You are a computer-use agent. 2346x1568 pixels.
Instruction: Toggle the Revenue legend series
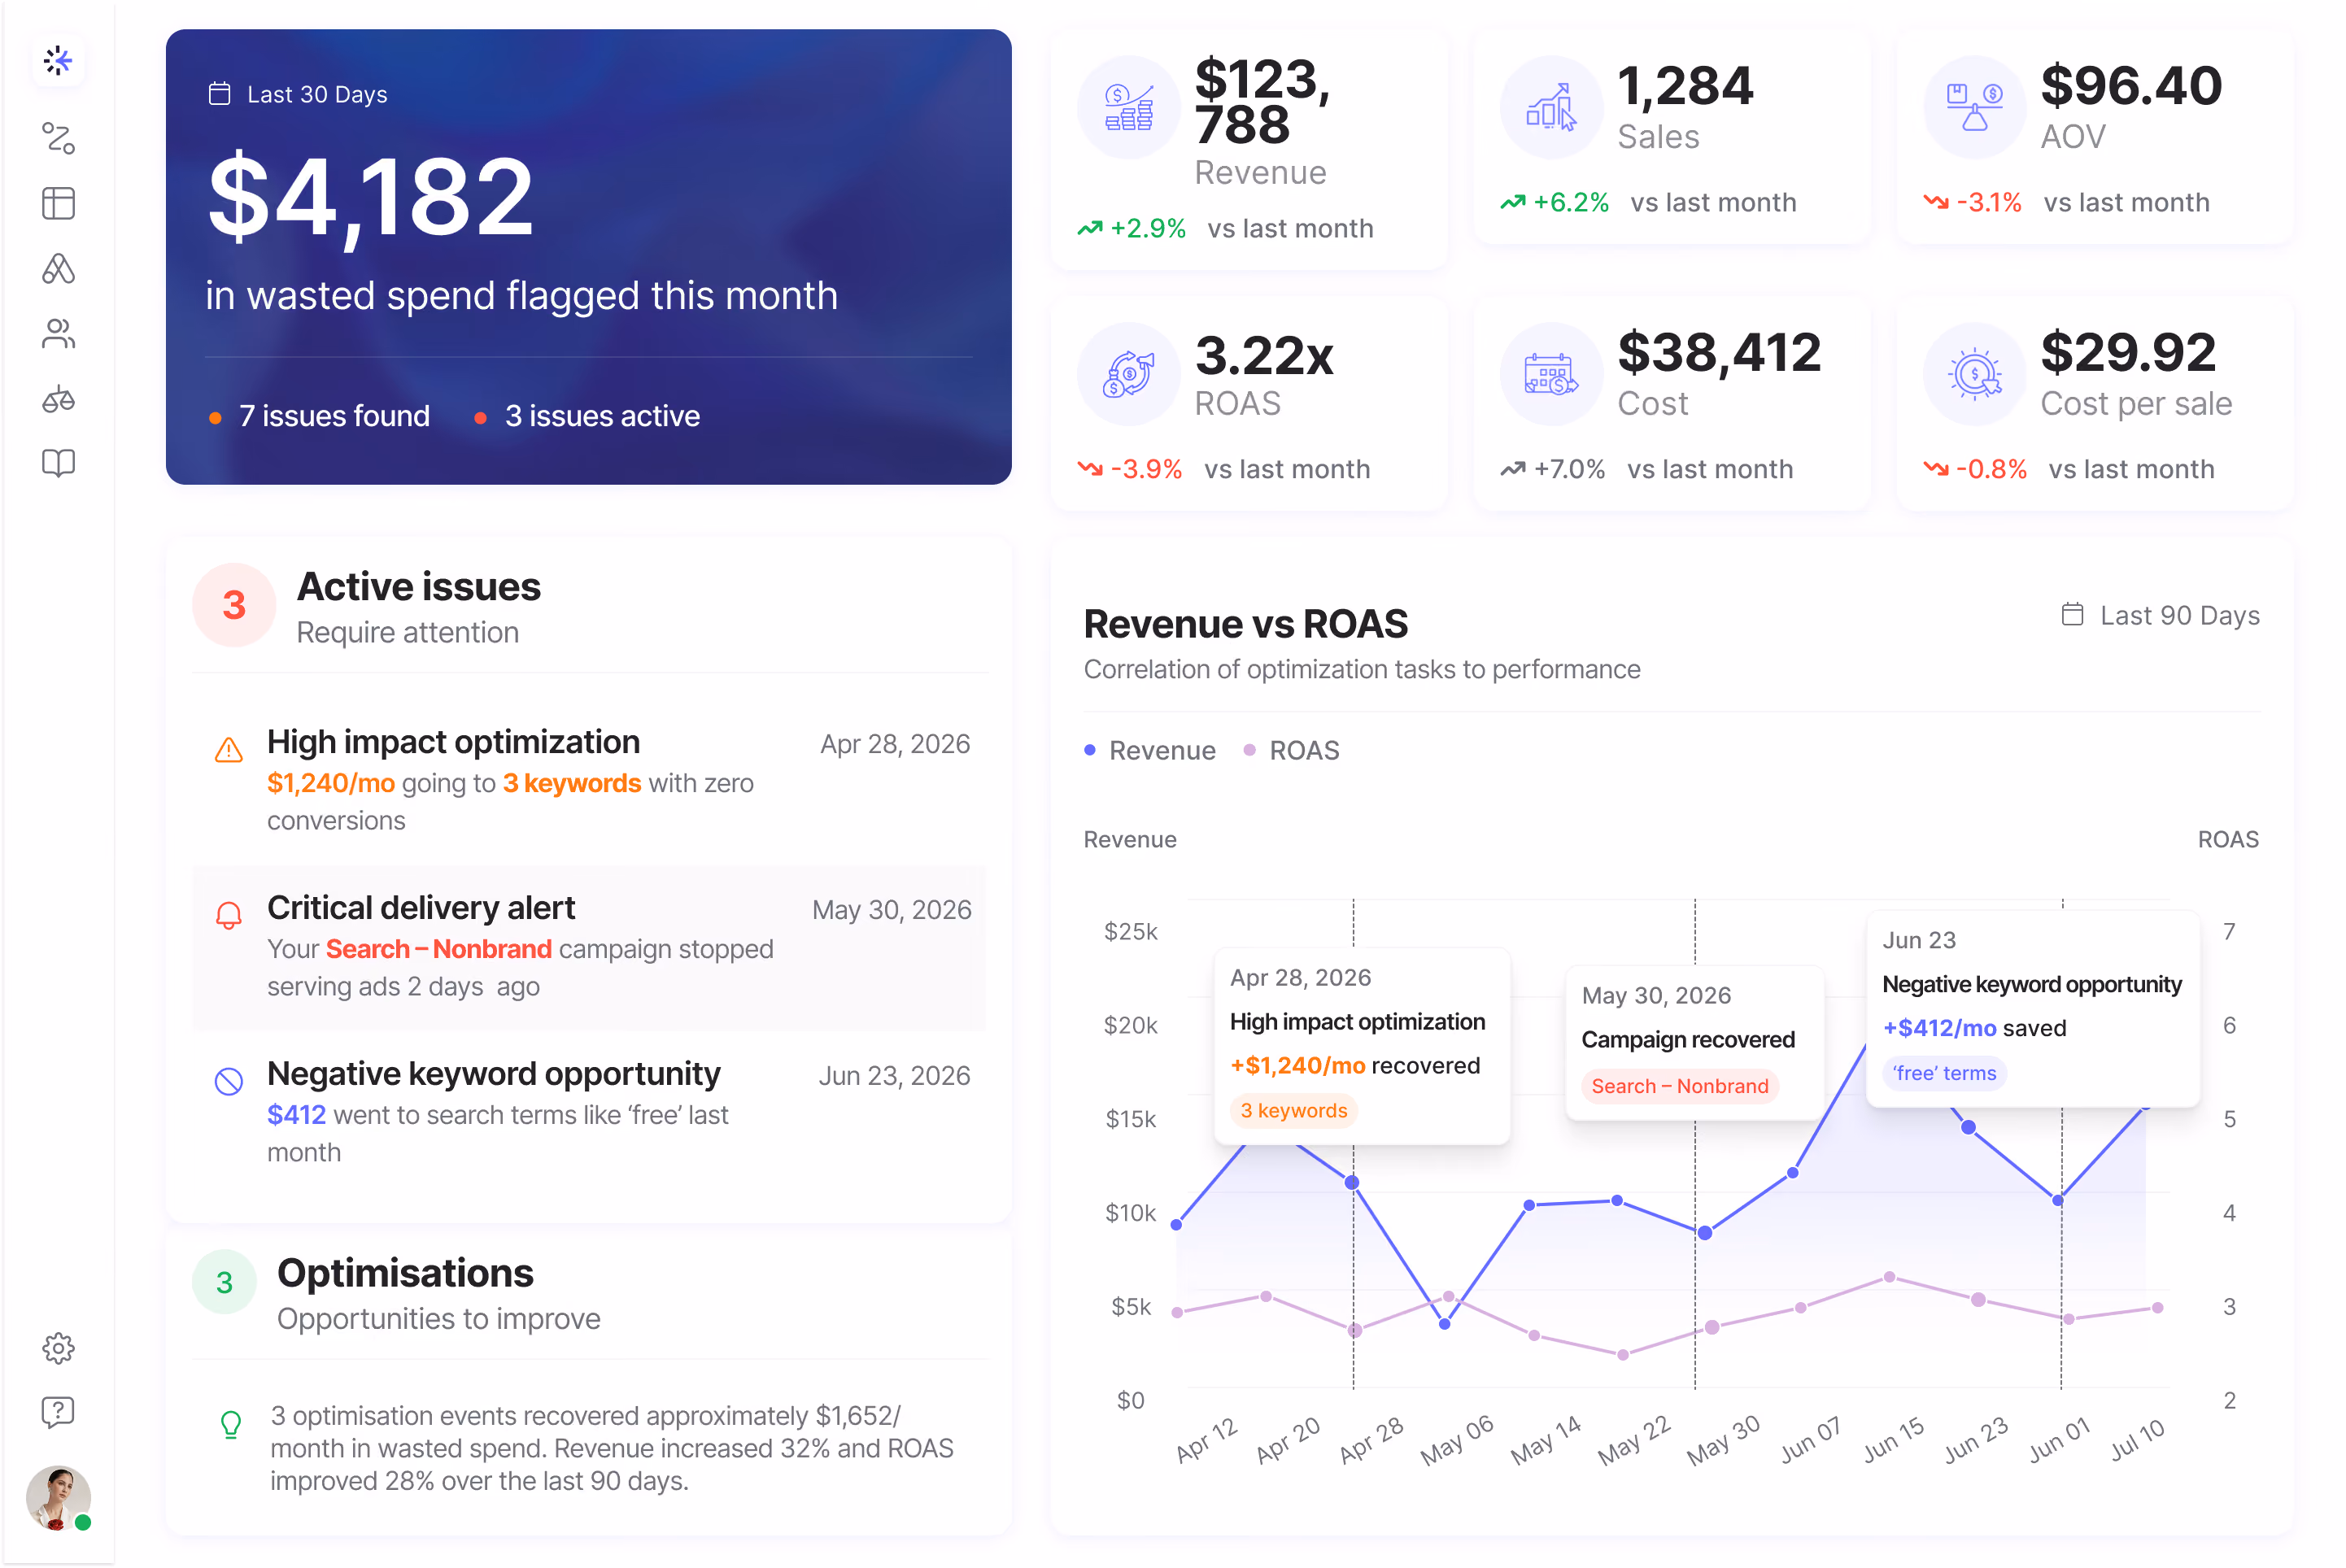tap(1150, 750)
